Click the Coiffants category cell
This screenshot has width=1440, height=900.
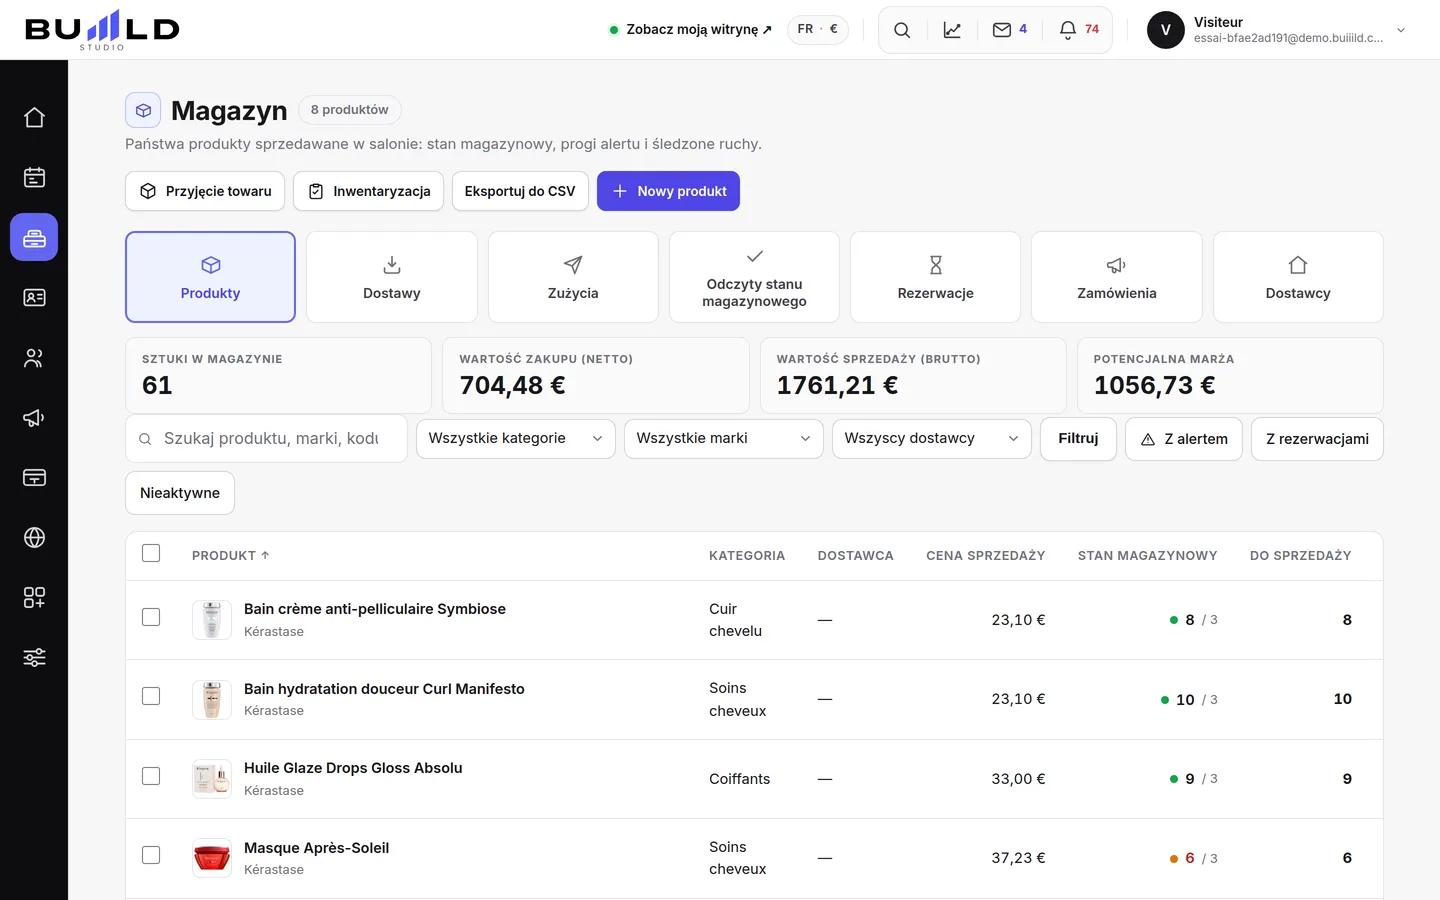pyautogui.click(x=739, y=779)
